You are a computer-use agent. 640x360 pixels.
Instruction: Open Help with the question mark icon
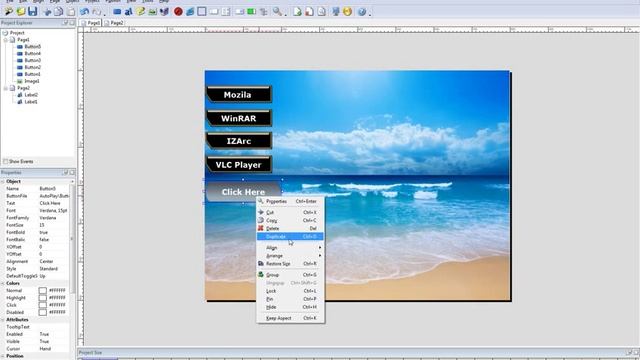click(x=362, y=12)
